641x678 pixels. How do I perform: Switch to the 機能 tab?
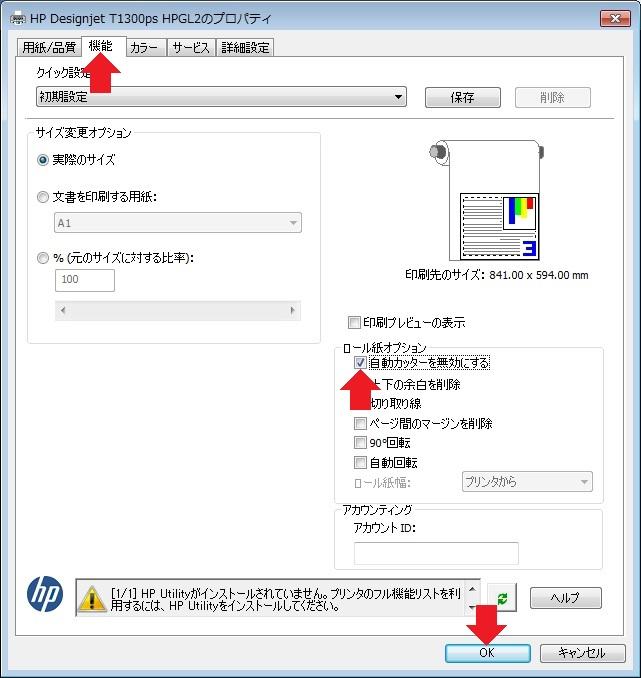(x=103, y=46)
